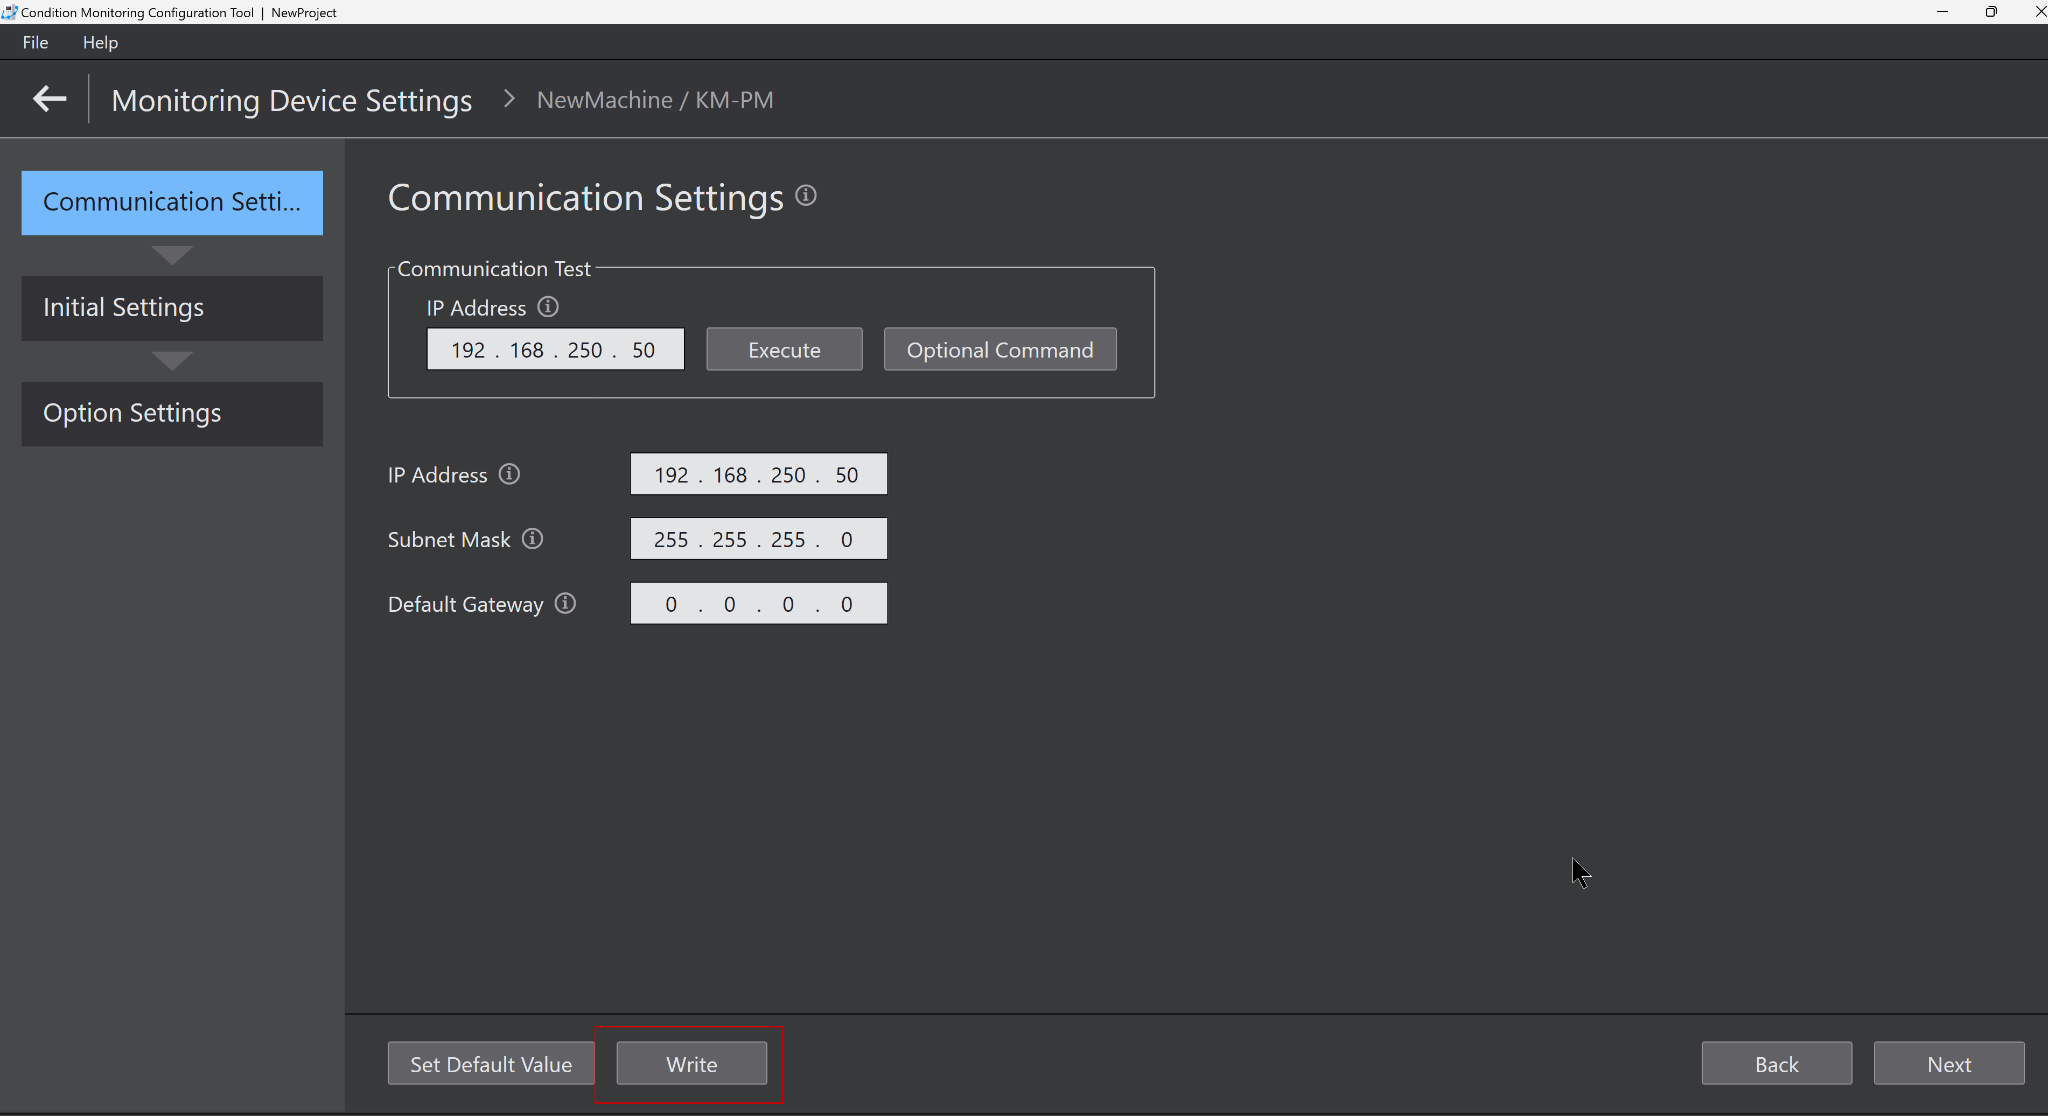Select the Communication Settings step
The image size is (2048, 1116).
point(172,202)
